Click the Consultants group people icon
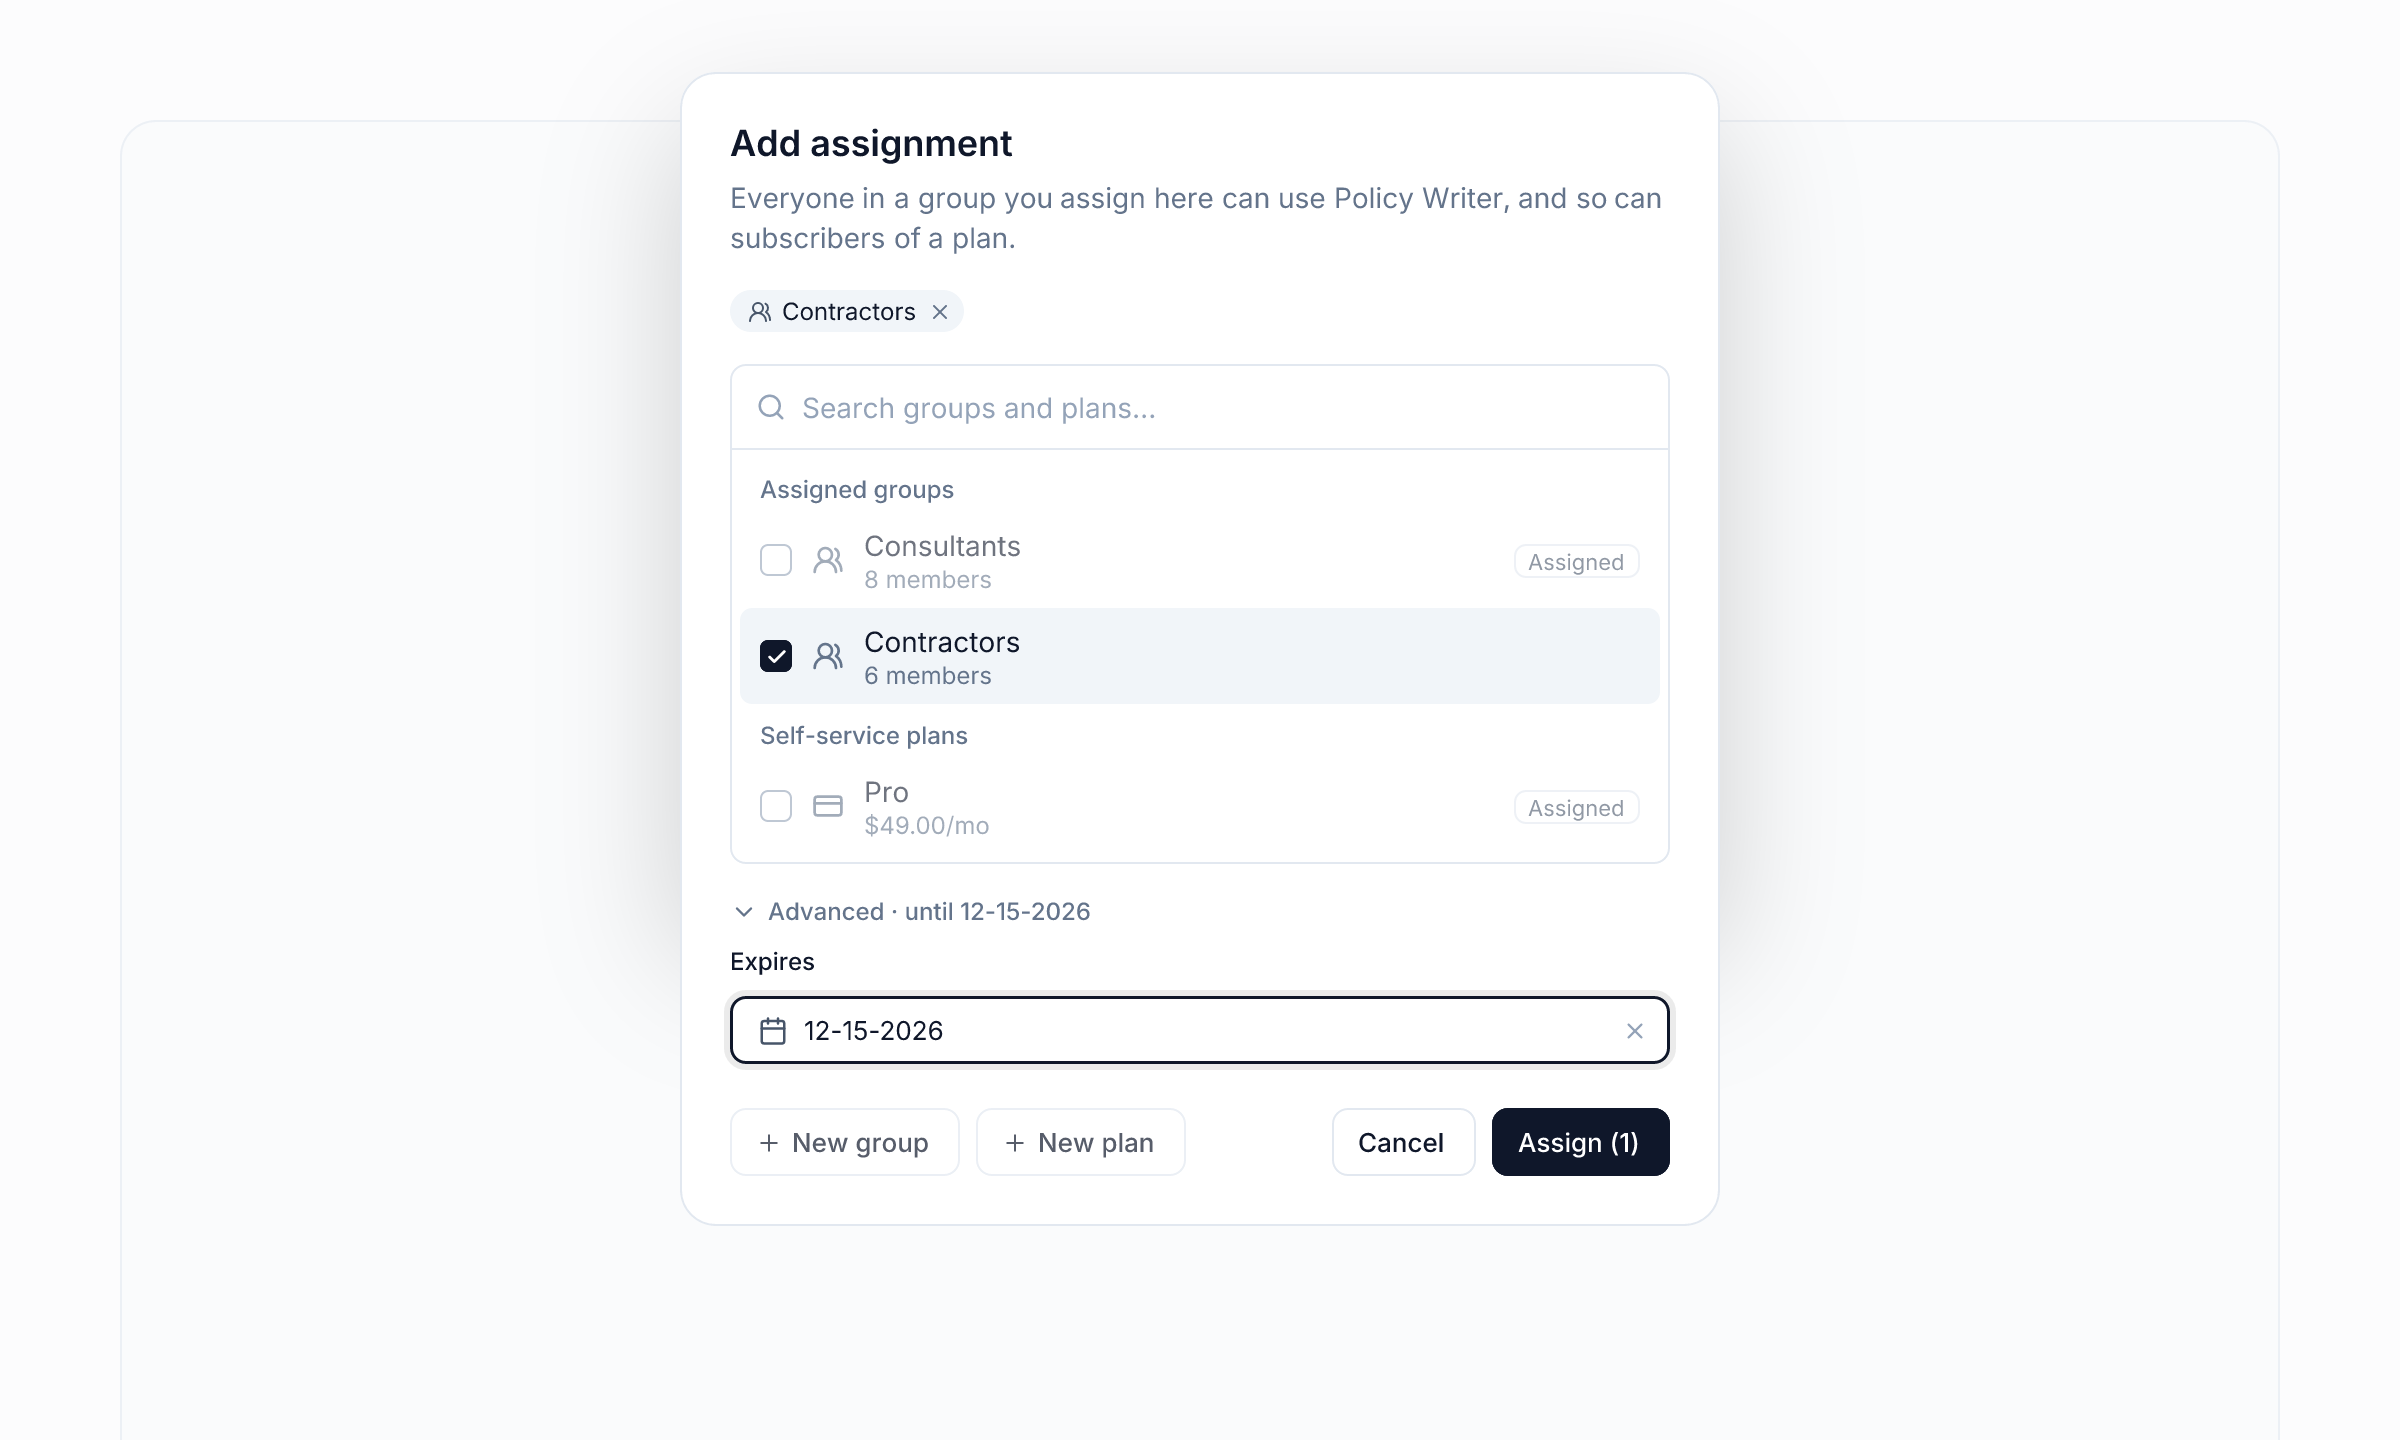Viewport: 2400px width, 1440px height. coord(828,560)
